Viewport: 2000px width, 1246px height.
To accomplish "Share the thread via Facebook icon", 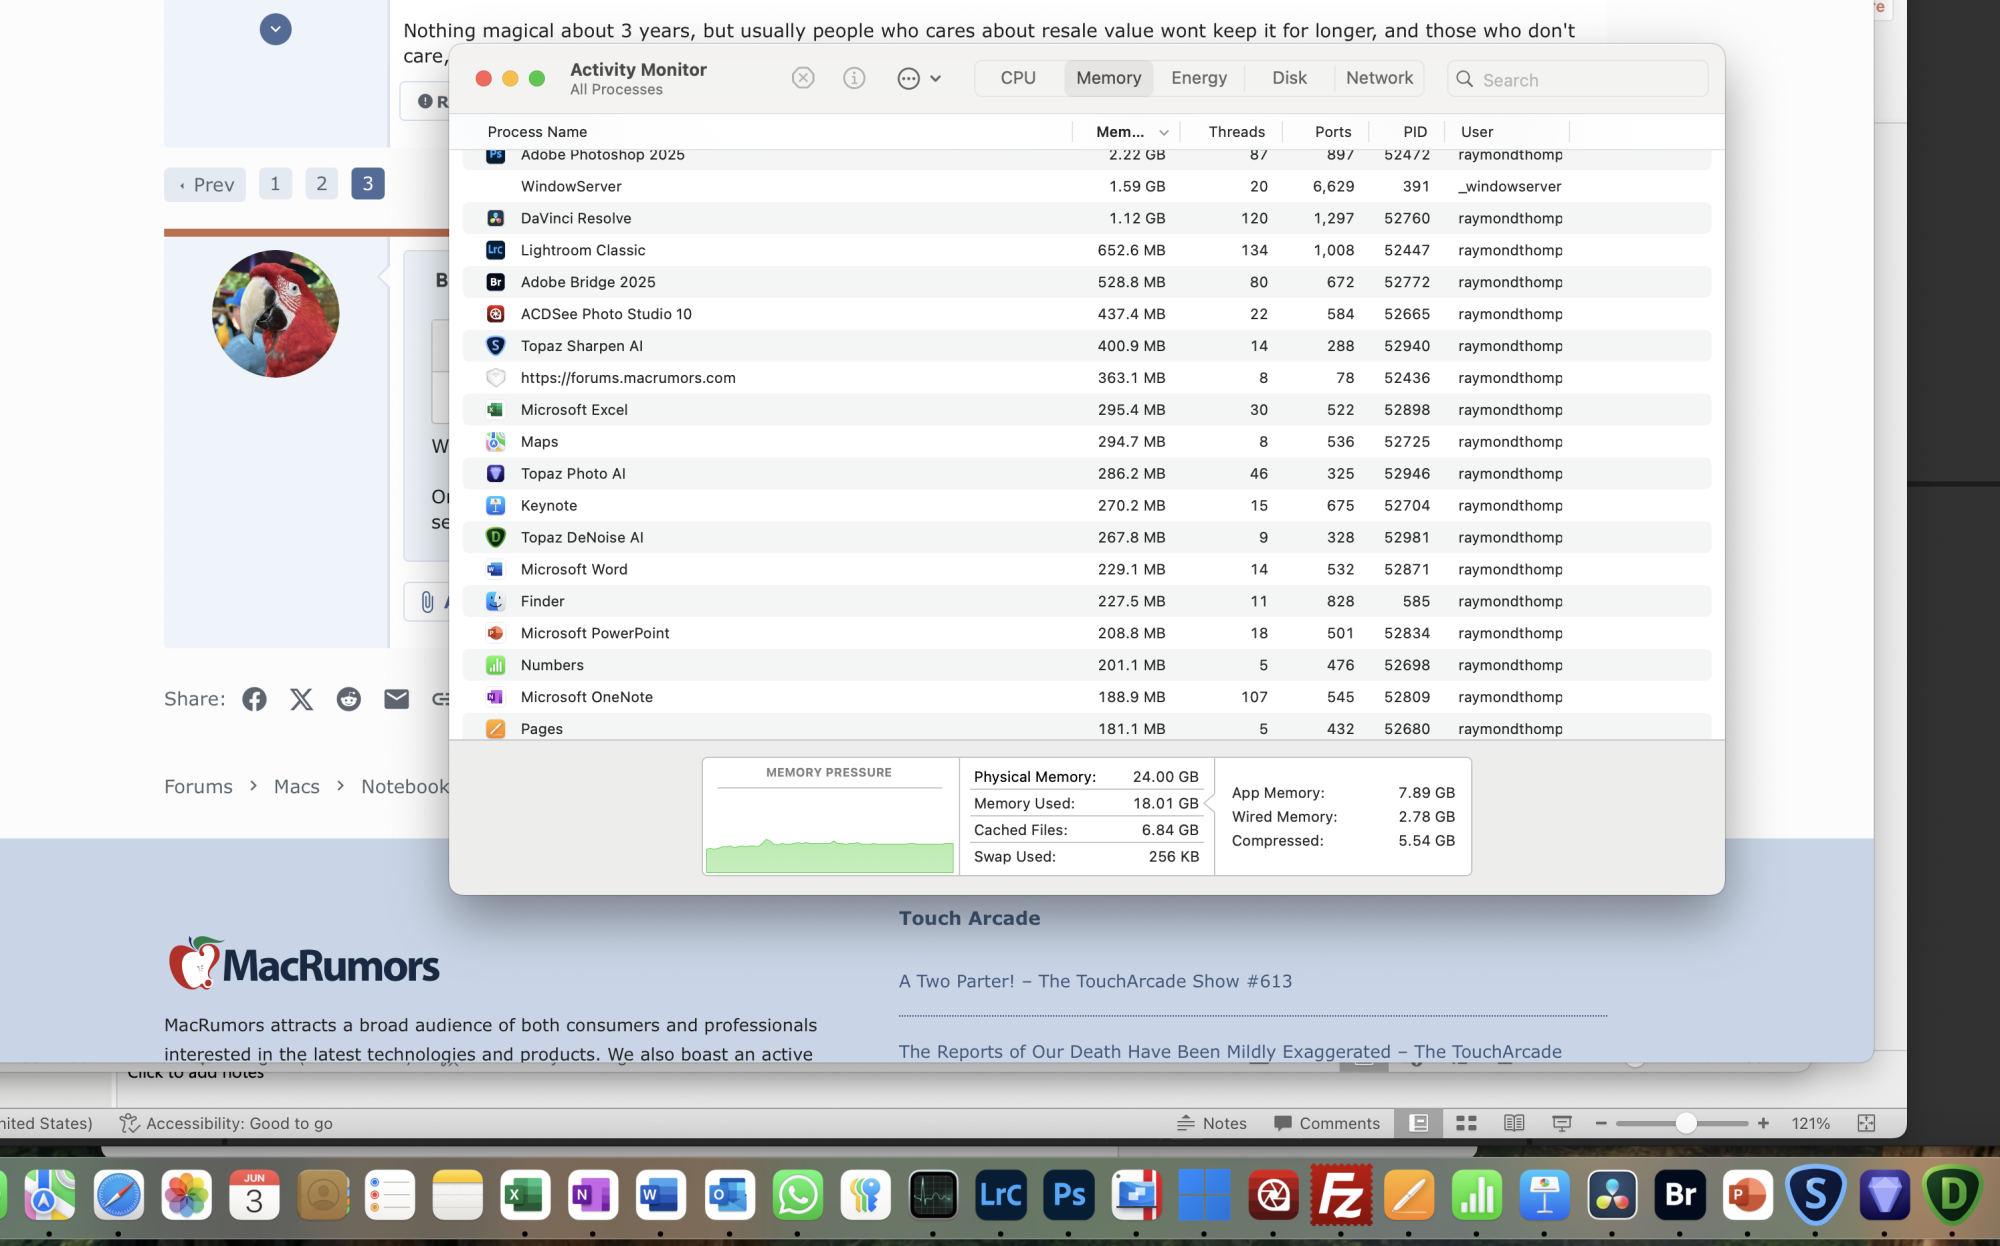I will tap(254, 699).
